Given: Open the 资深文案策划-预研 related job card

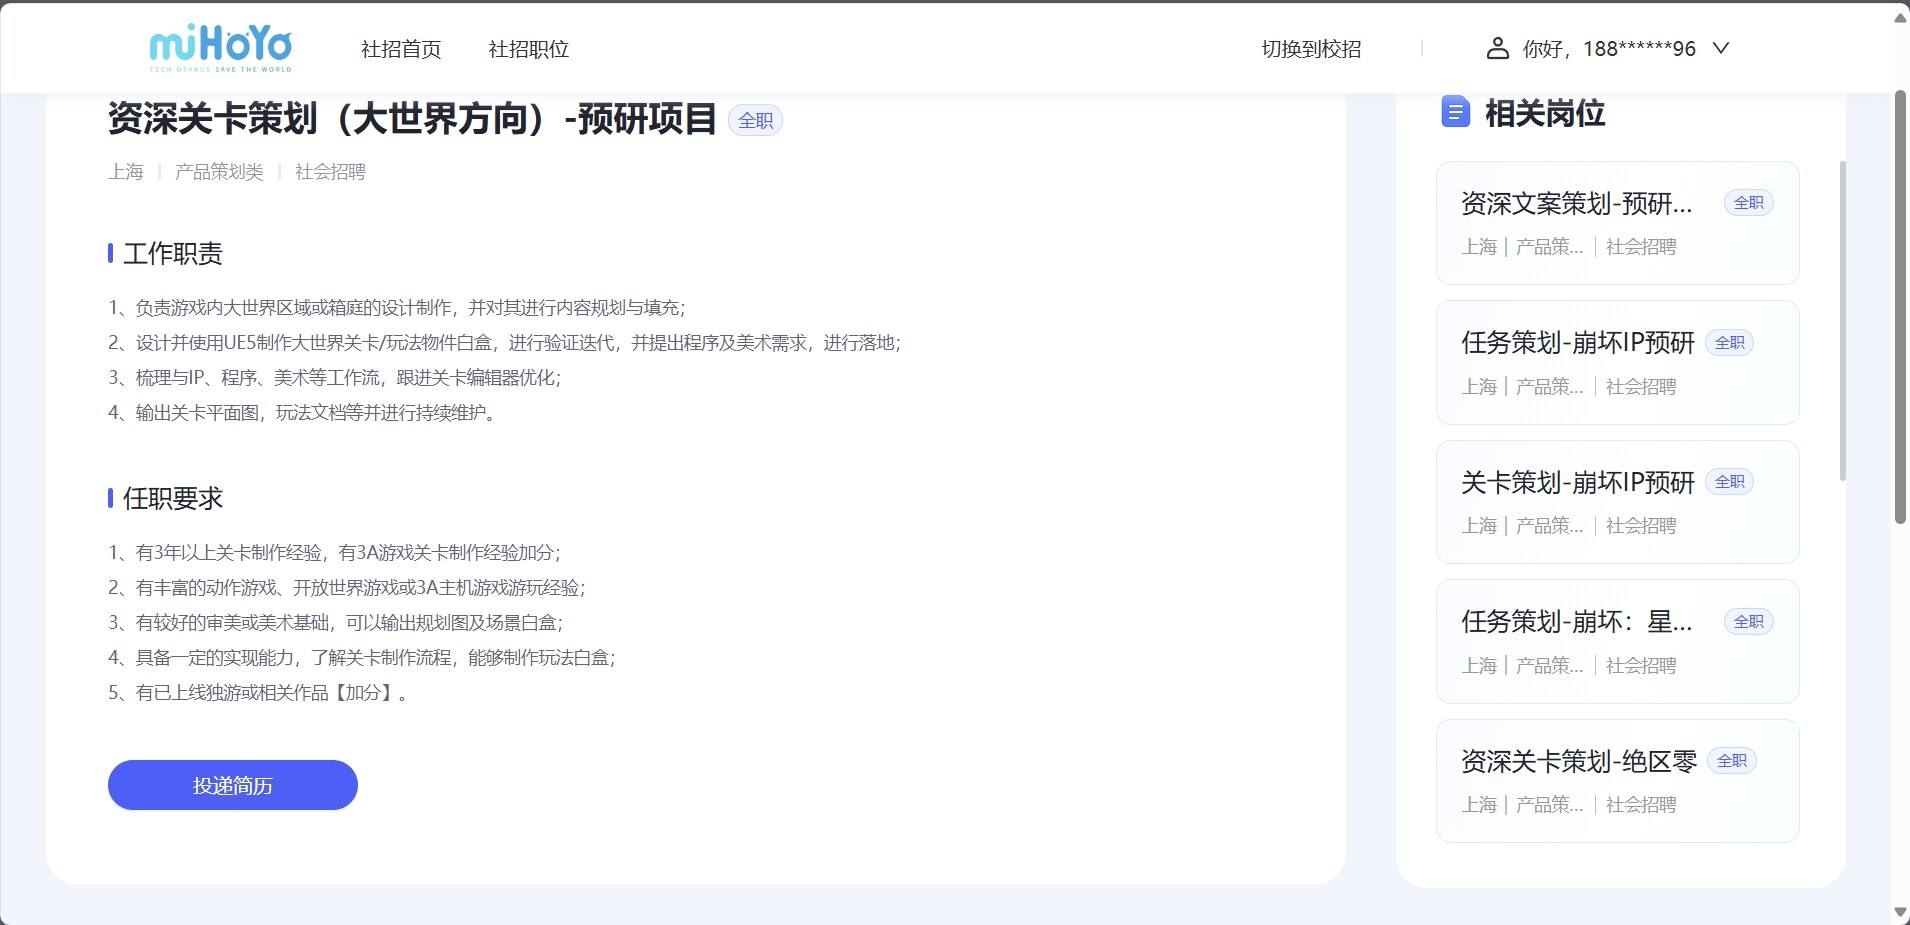Looking at the screenshot, I should click(x=1617, y=223).
